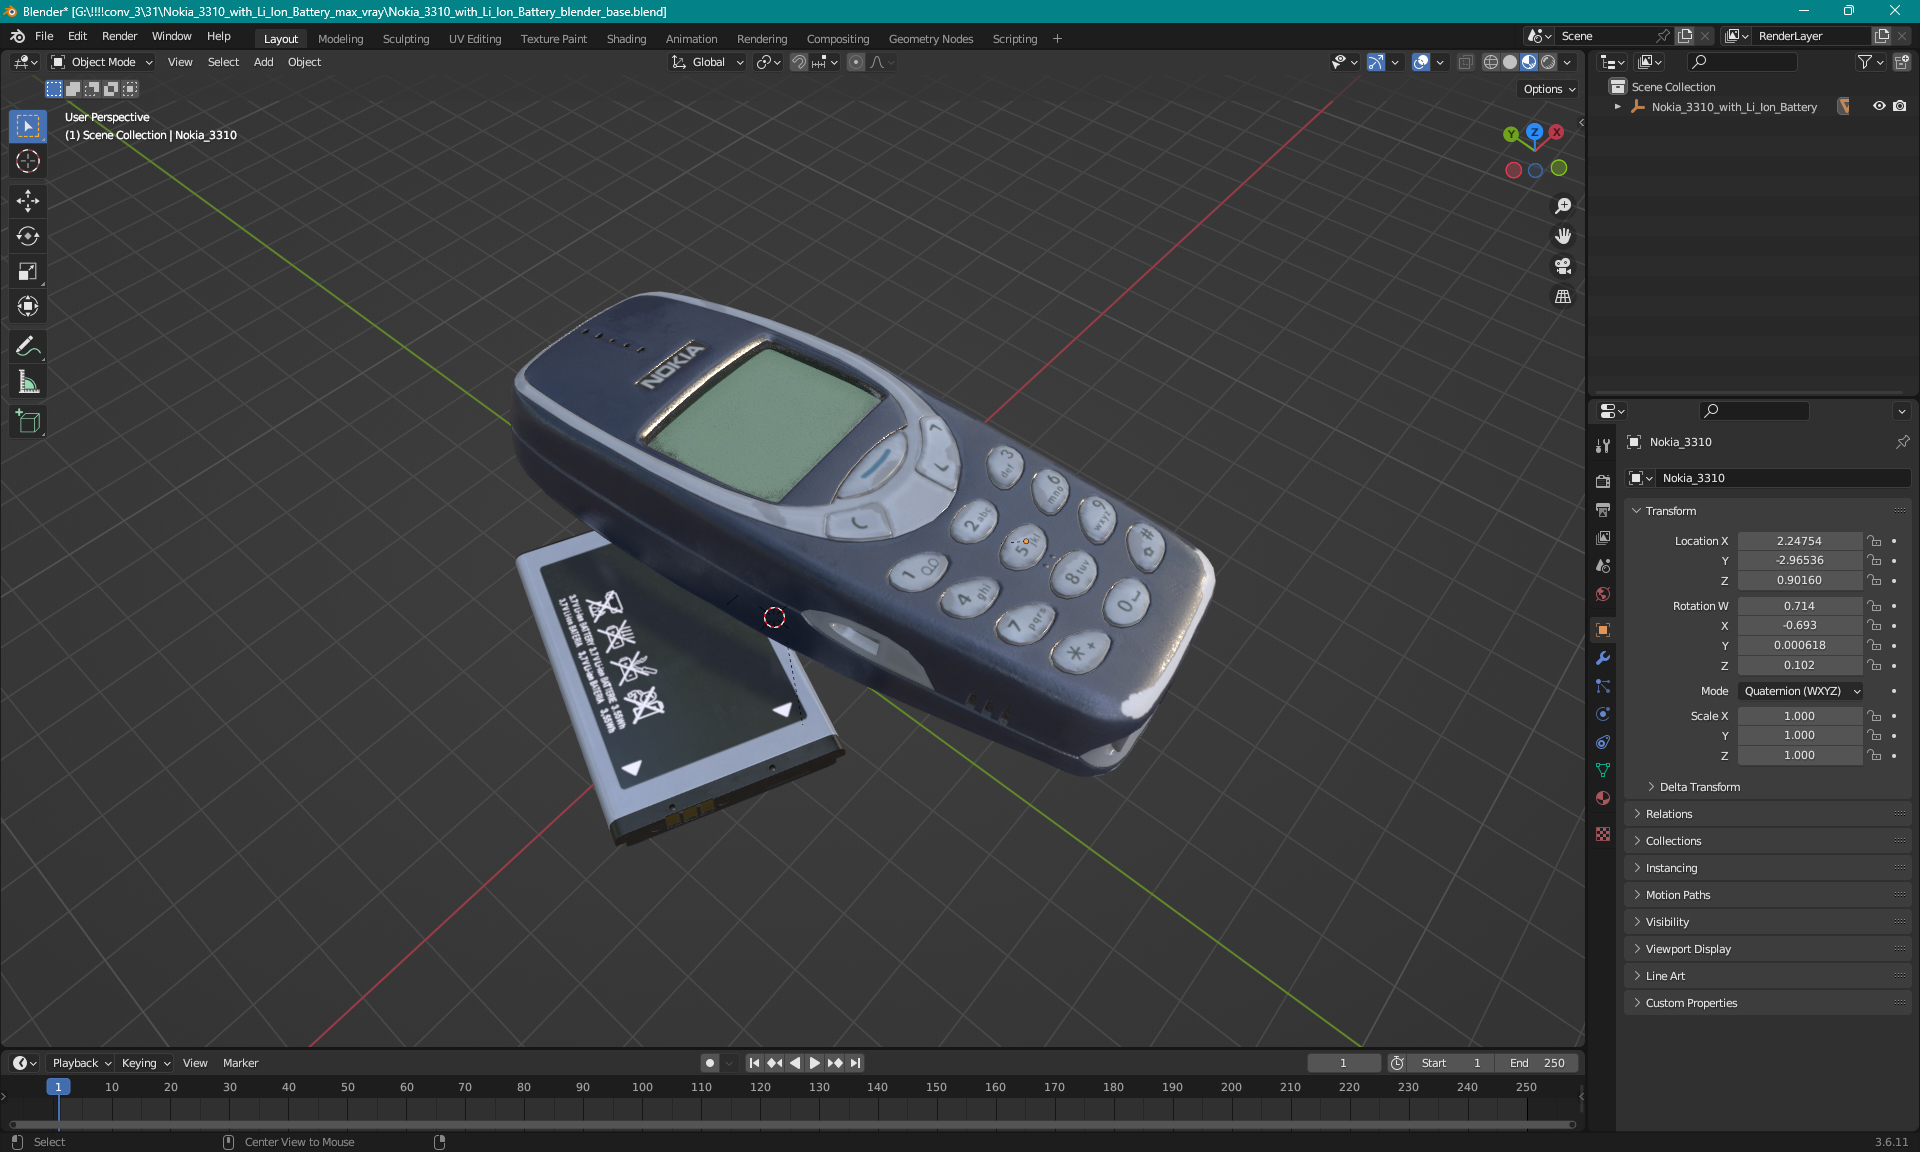Open the viewport Options dropdown
Image resolution: width=1920 pixels, height=1152 pixels.
(x=1549, y=89)
